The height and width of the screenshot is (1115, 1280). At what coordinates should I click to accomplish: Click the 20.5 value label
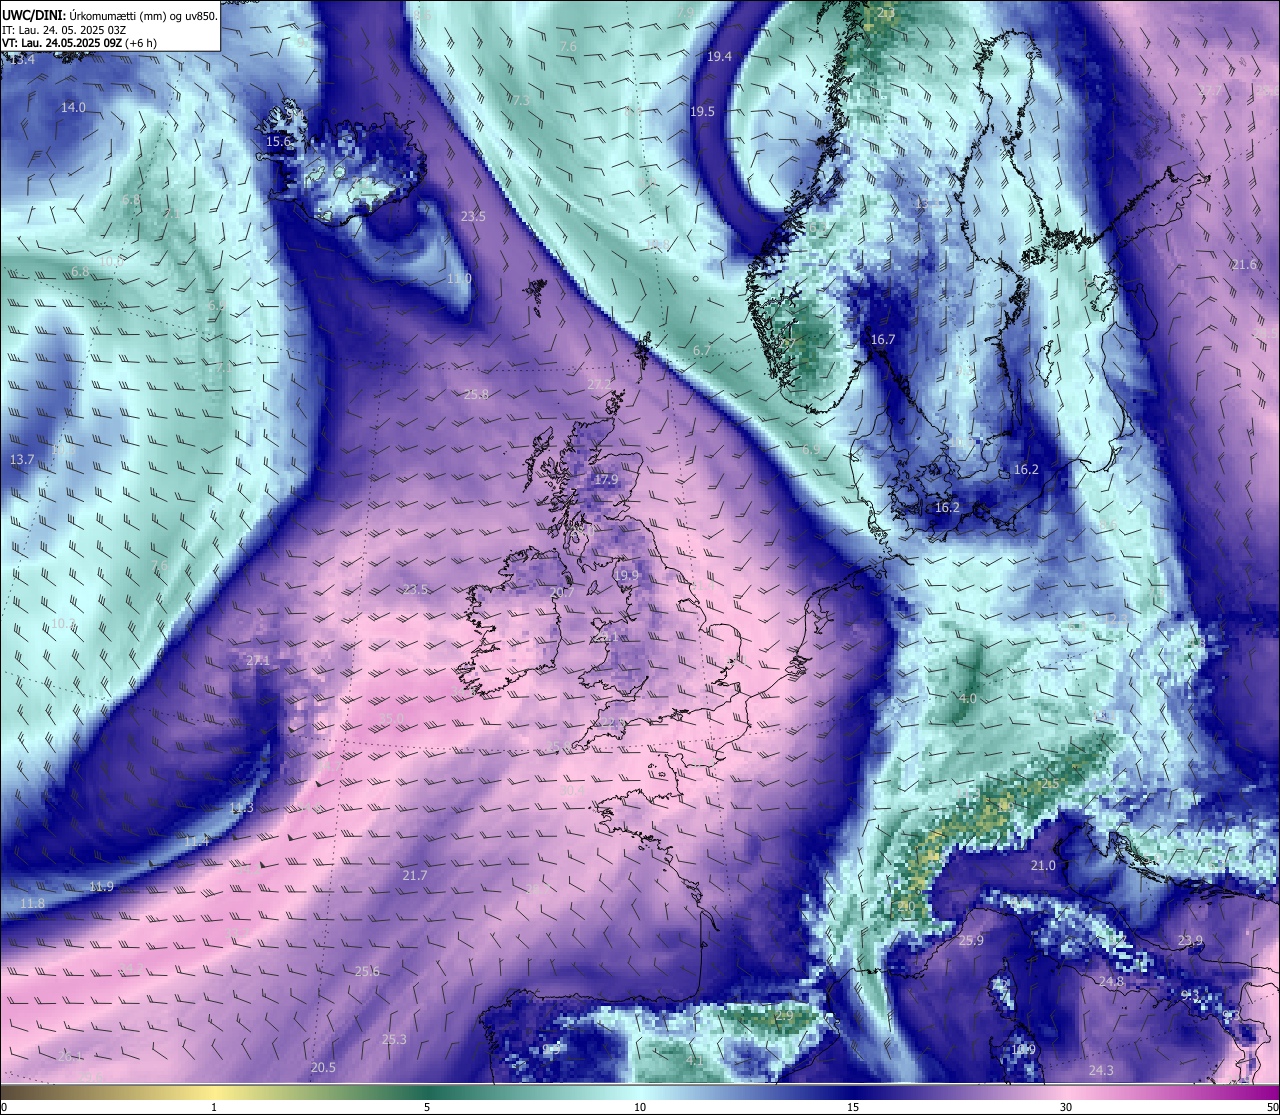[323, 1067]
